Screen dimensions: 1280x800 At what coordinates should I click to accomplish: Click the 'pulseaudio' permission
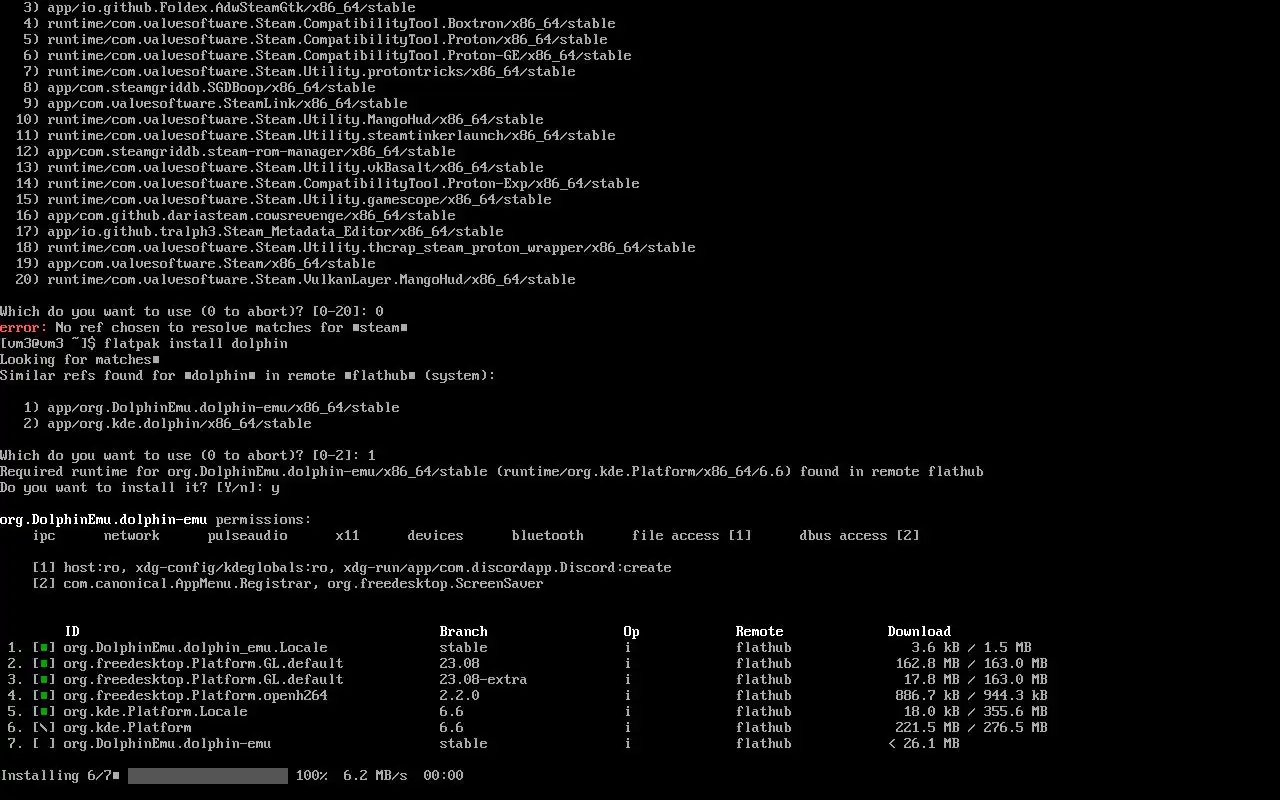click(248, 536)
